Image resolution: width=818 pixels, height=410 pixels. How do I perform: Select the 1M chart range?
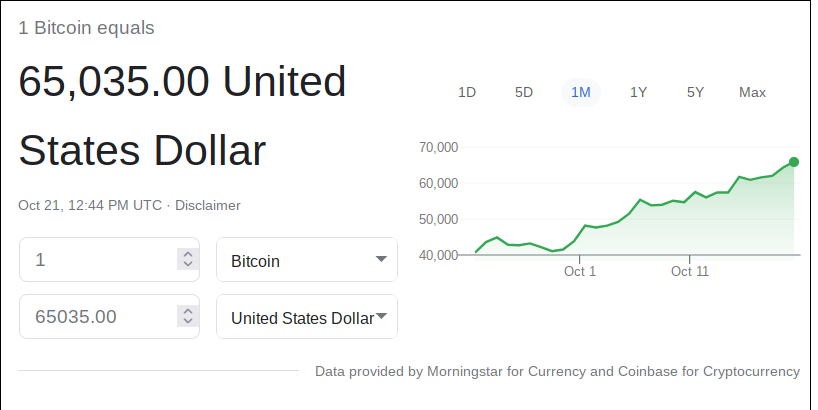point(581,92)
